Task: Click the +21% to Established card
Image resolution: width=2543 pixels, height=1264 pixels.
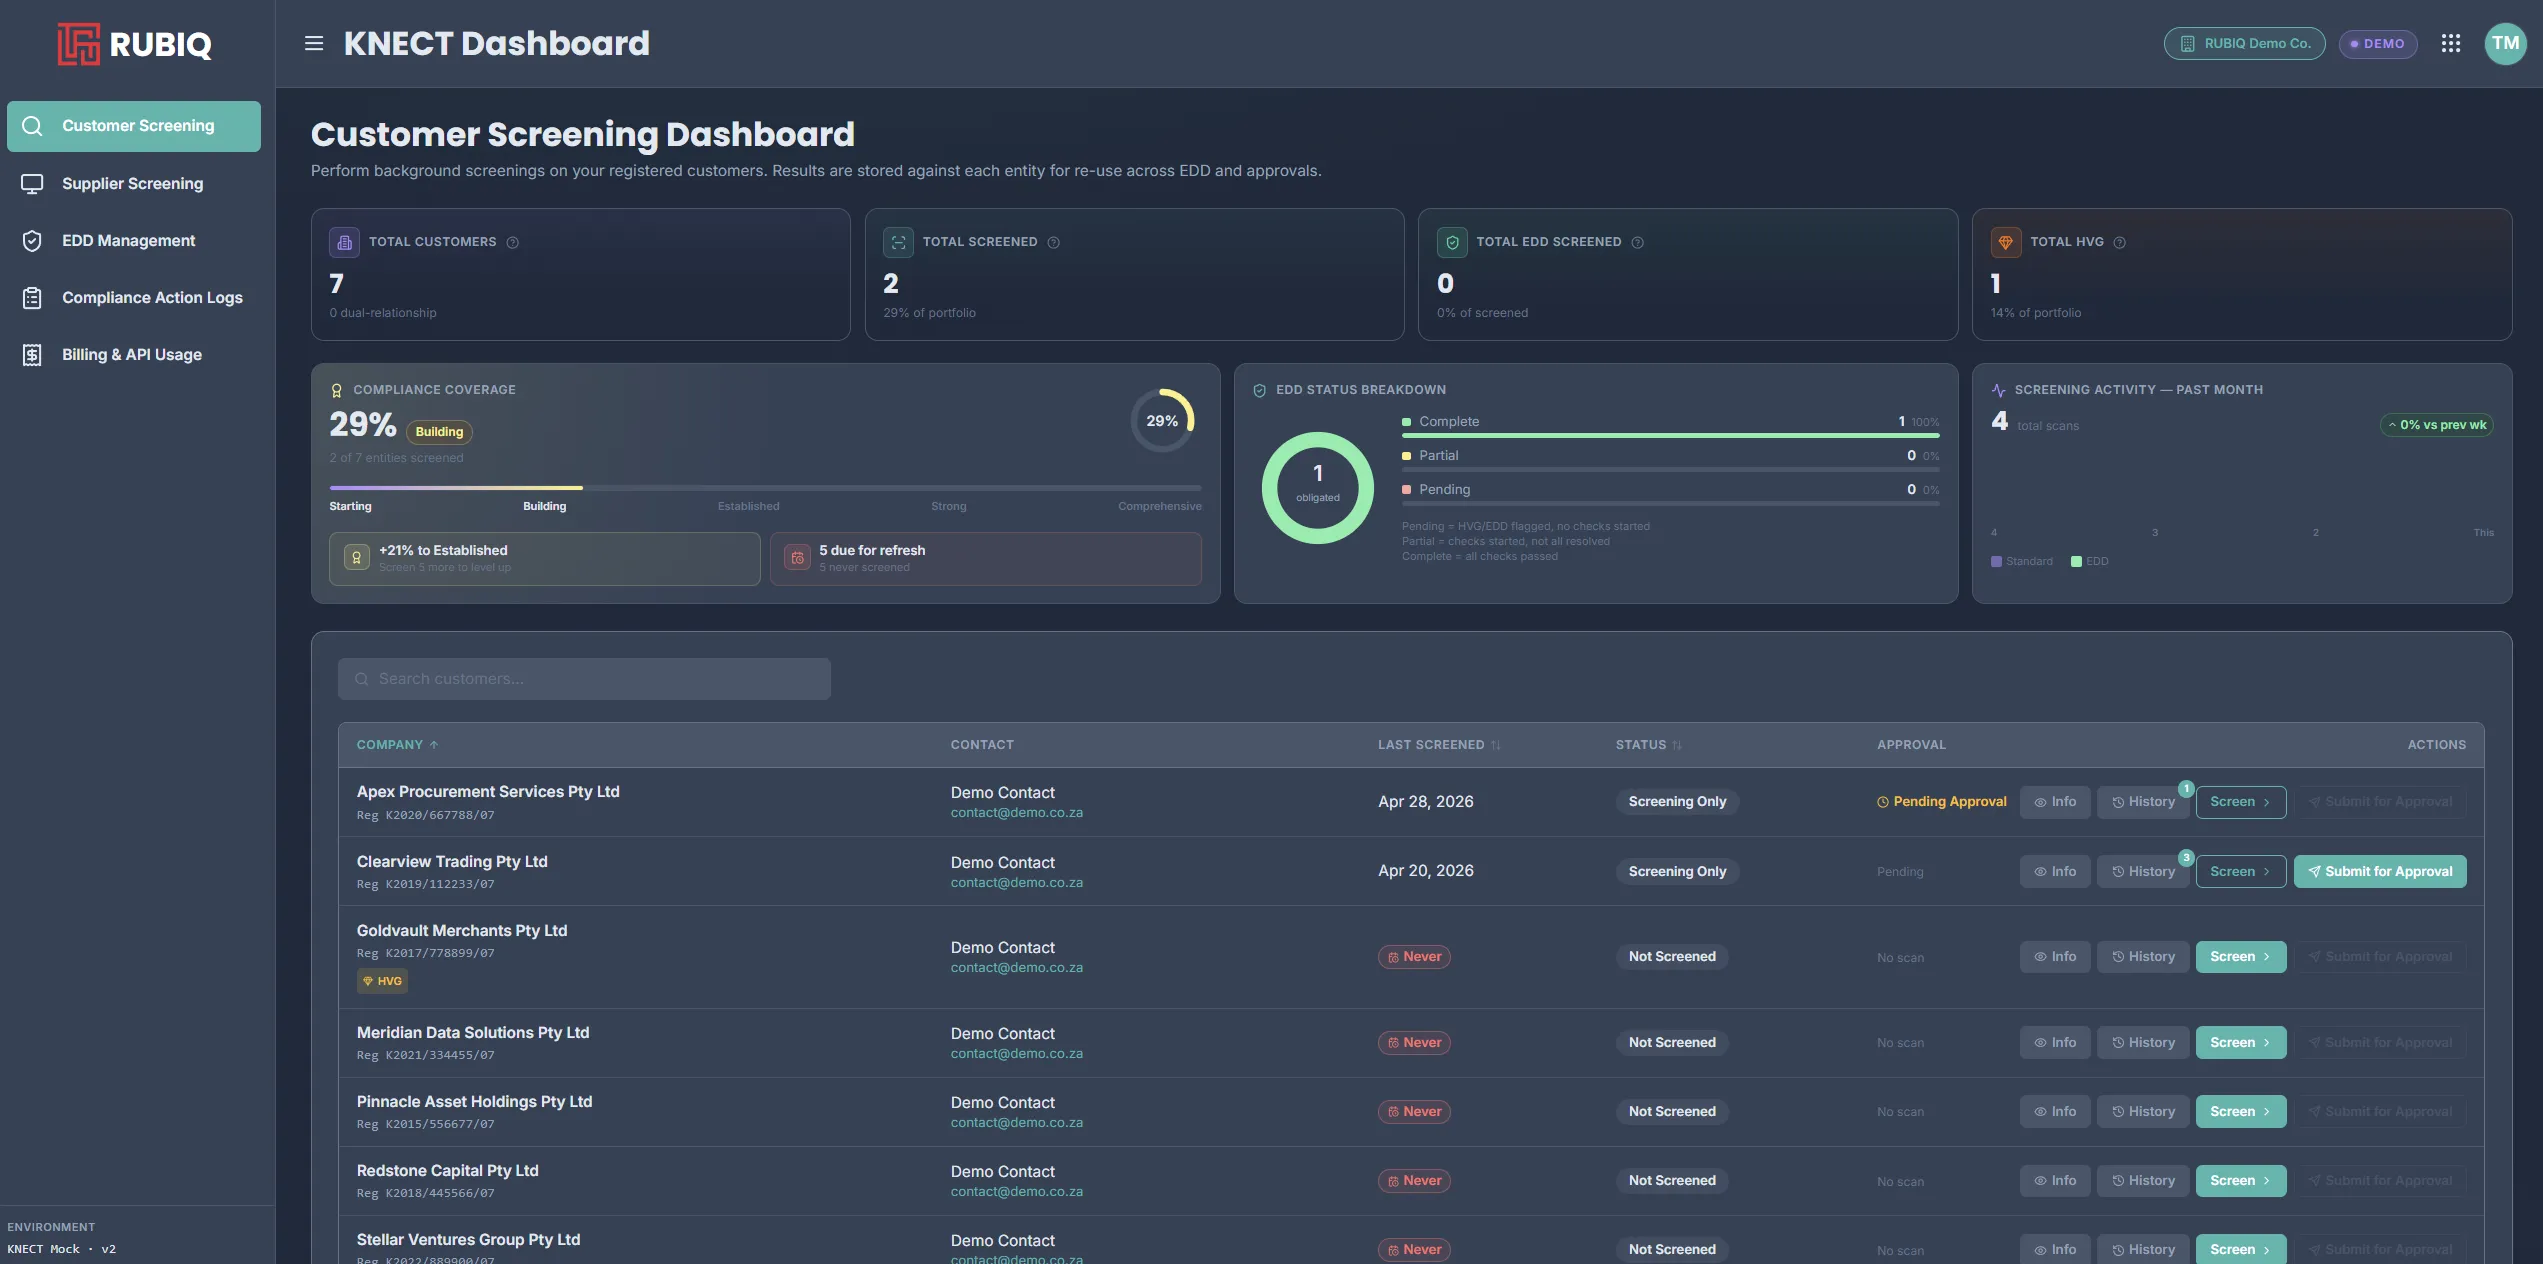Action: (x=544, y=559)
